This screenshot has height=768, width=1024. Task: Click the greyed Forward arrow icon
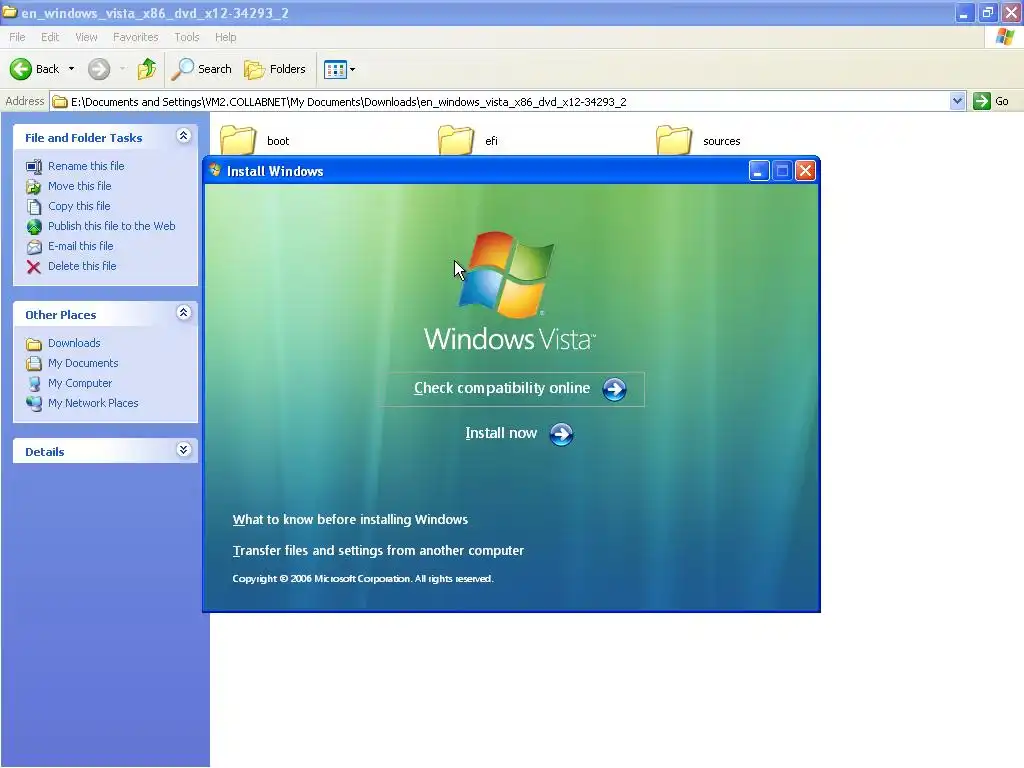pos(99,69)
